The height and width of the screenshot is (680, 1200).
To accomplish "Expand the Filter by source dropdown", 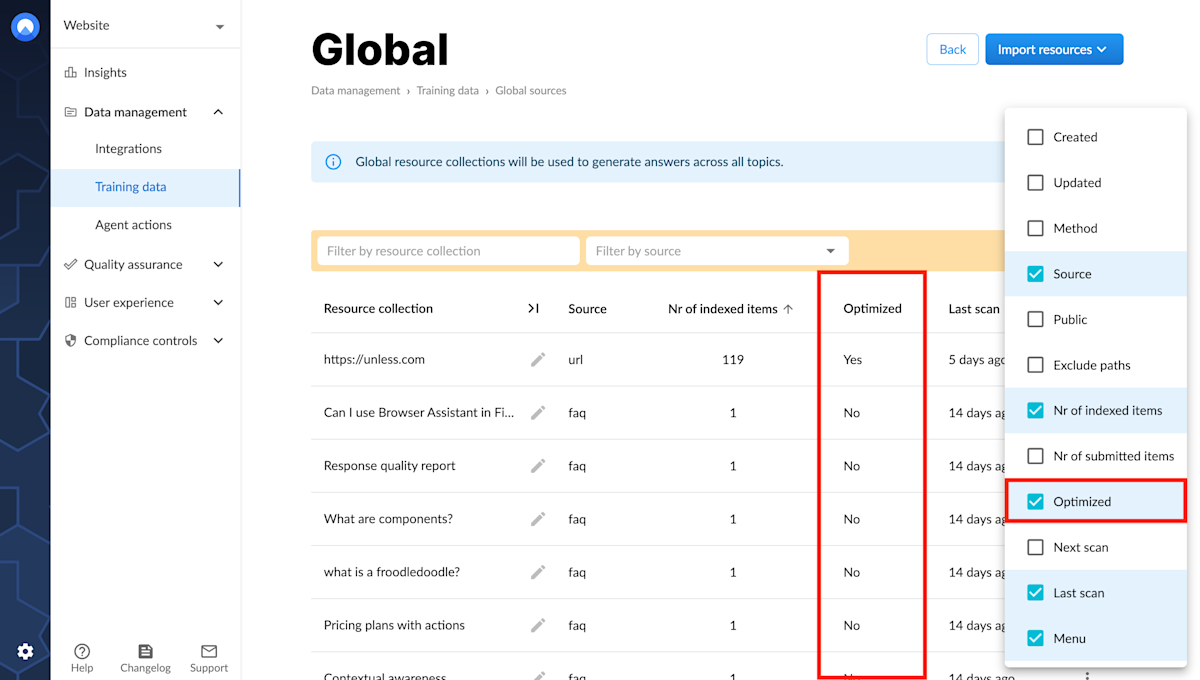I will coord(829,250).
